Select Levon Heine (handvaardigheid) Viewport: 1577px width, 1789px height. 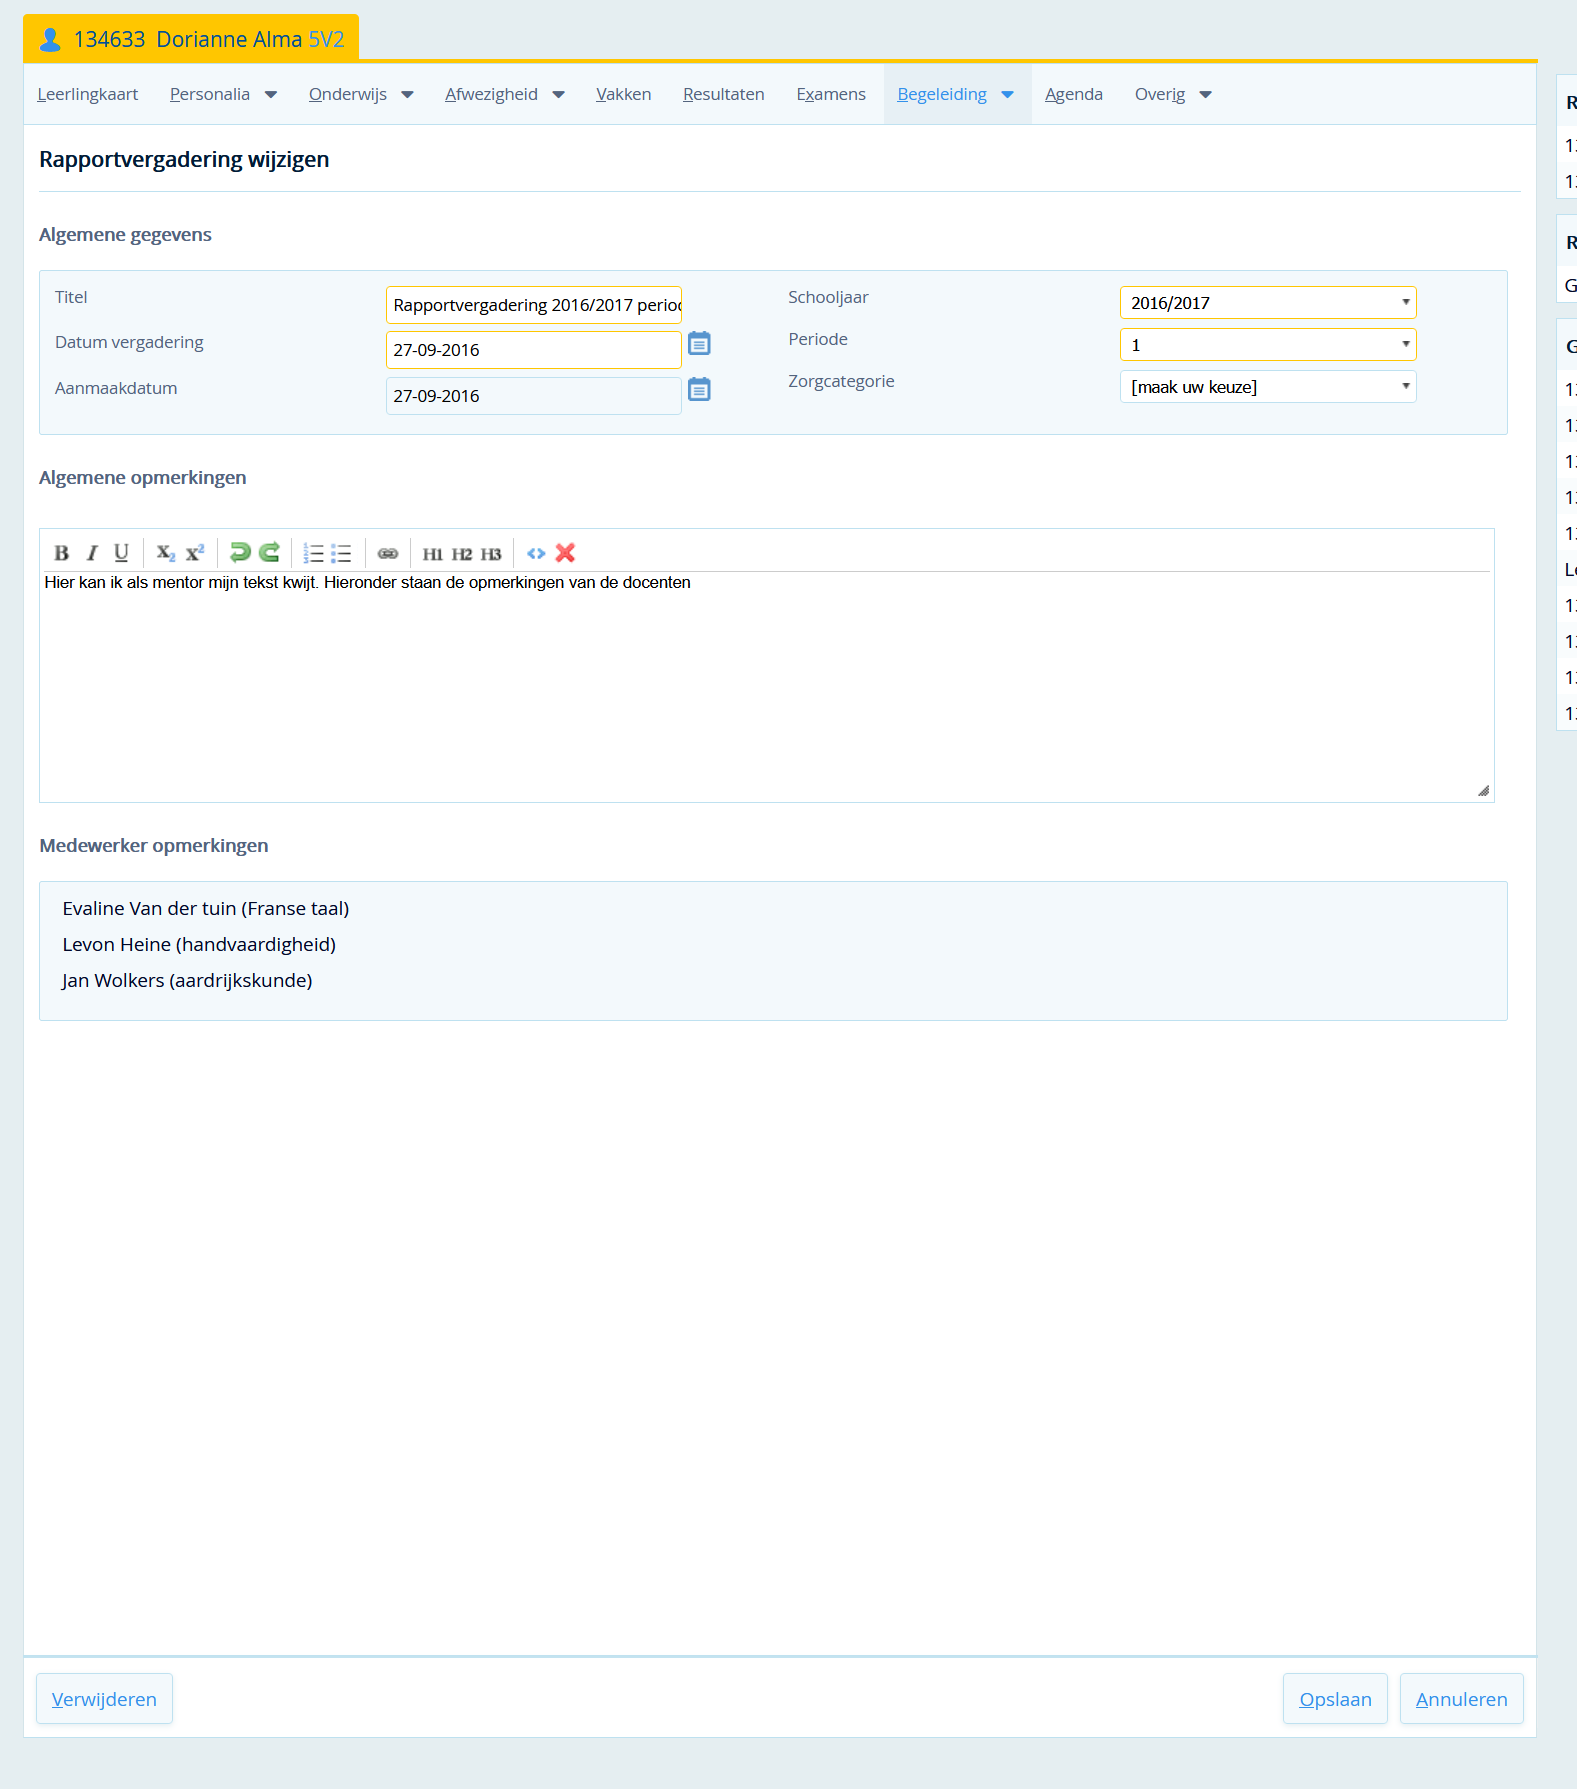(199, 945)
